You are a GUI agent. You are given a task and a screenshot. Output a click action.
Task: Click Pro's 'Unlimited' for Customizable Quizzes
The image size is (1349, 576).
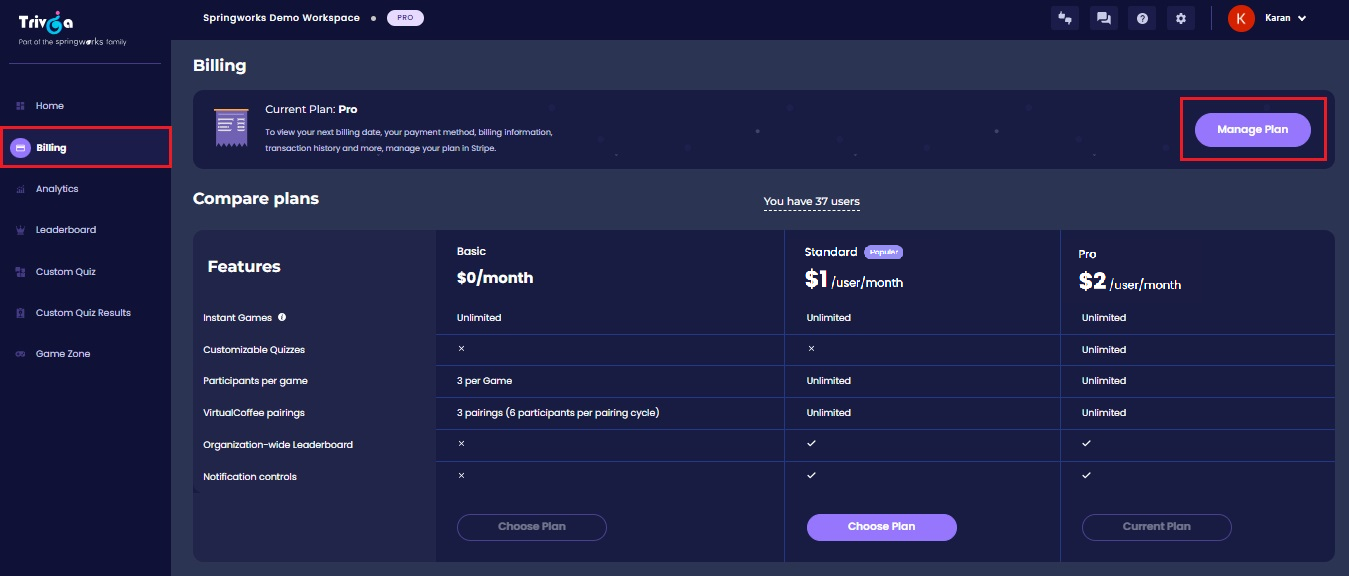(1104, 350)
